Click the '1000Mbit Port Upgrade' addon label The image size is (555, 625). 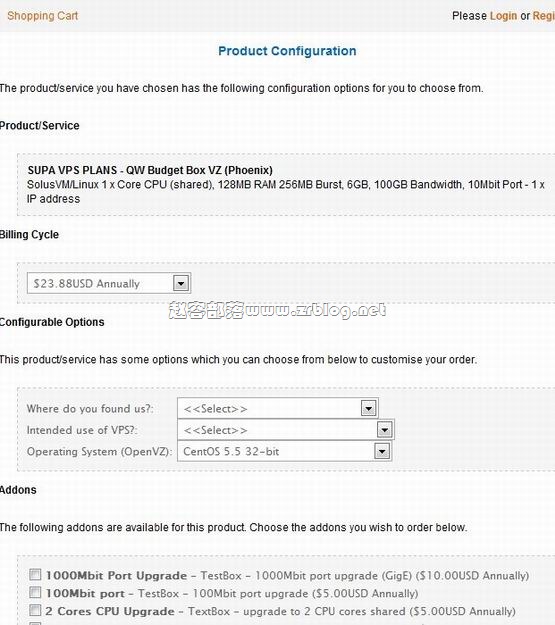click(x=116, y=576)
